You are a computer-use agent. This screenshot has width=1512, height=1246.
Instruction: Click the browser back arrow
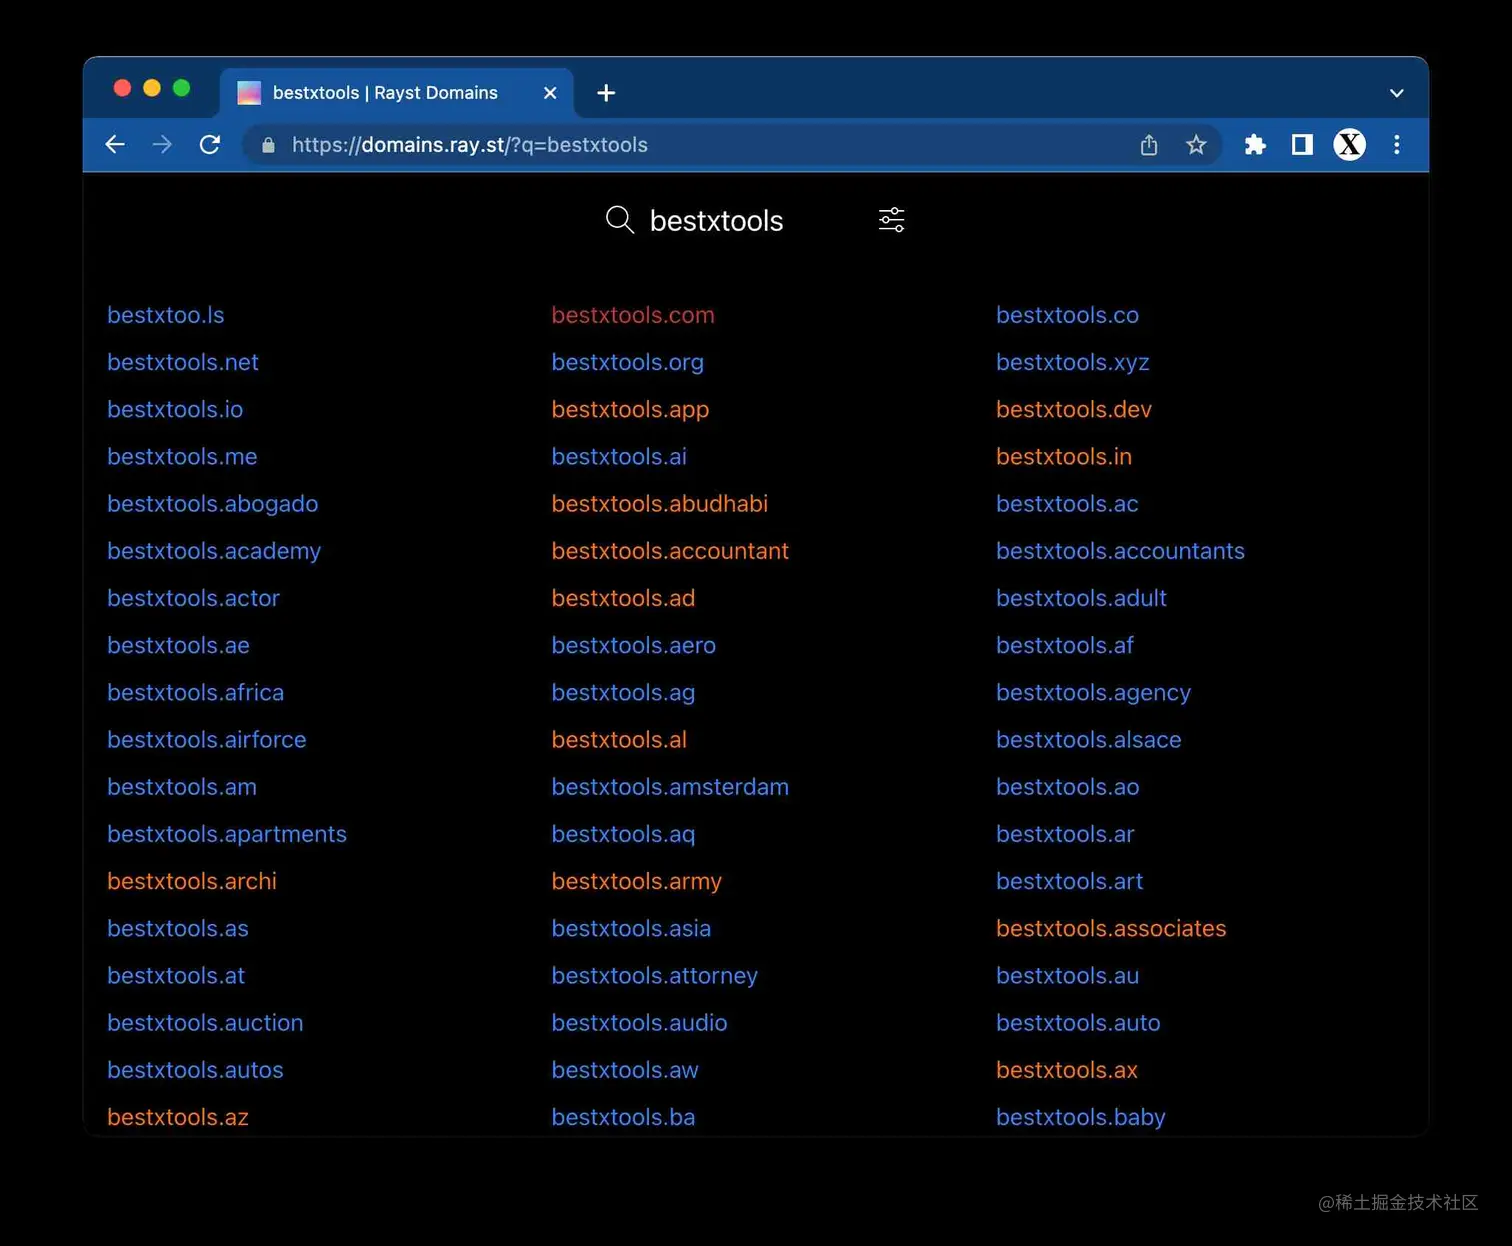point(115,144)
